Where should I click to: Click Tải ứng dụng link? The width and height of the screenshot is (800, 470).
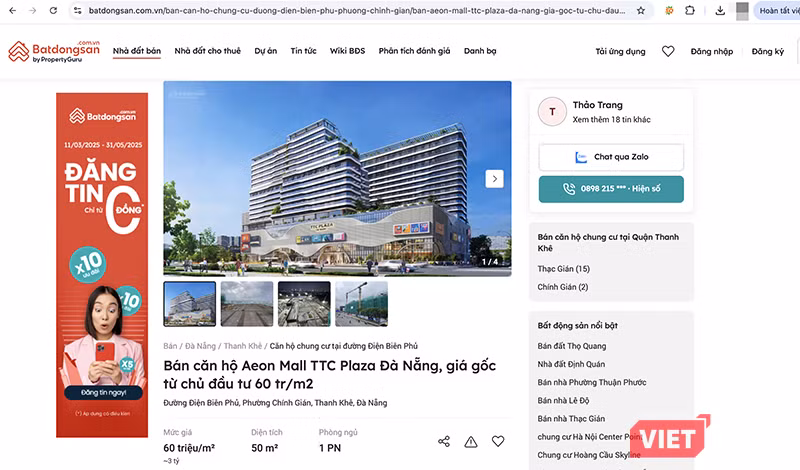pos(620,52)
